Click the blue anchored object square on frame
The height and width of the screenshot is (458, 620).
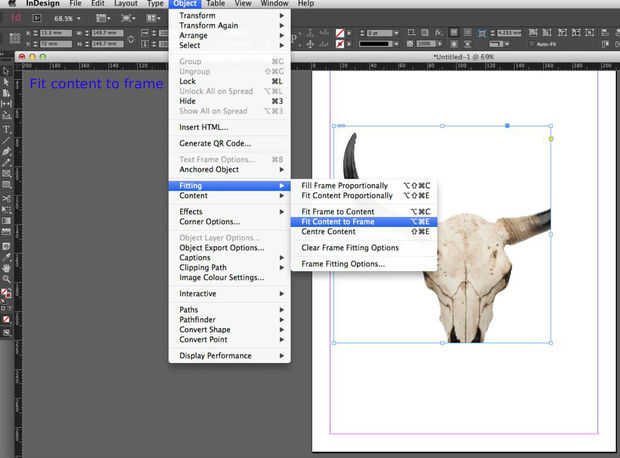click(x=507, y=126)
